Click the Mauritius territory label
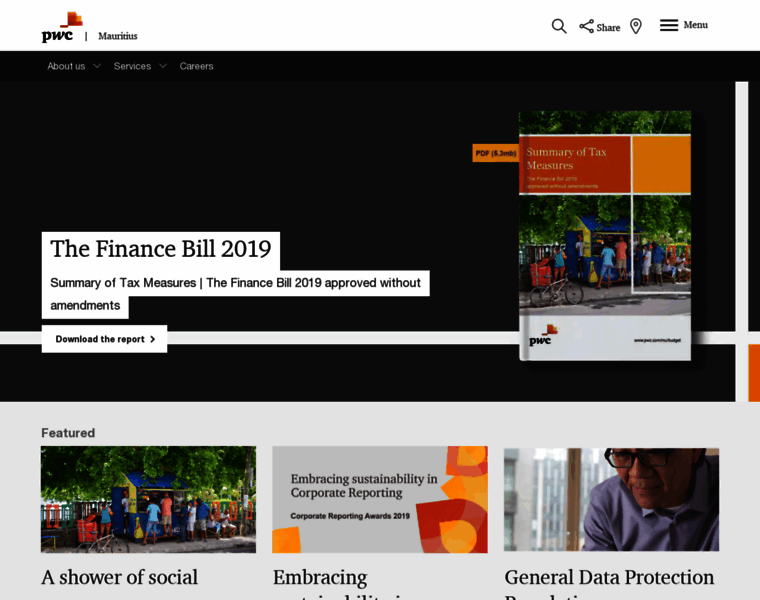Screen dimensions: 760x600 point(118,36)
